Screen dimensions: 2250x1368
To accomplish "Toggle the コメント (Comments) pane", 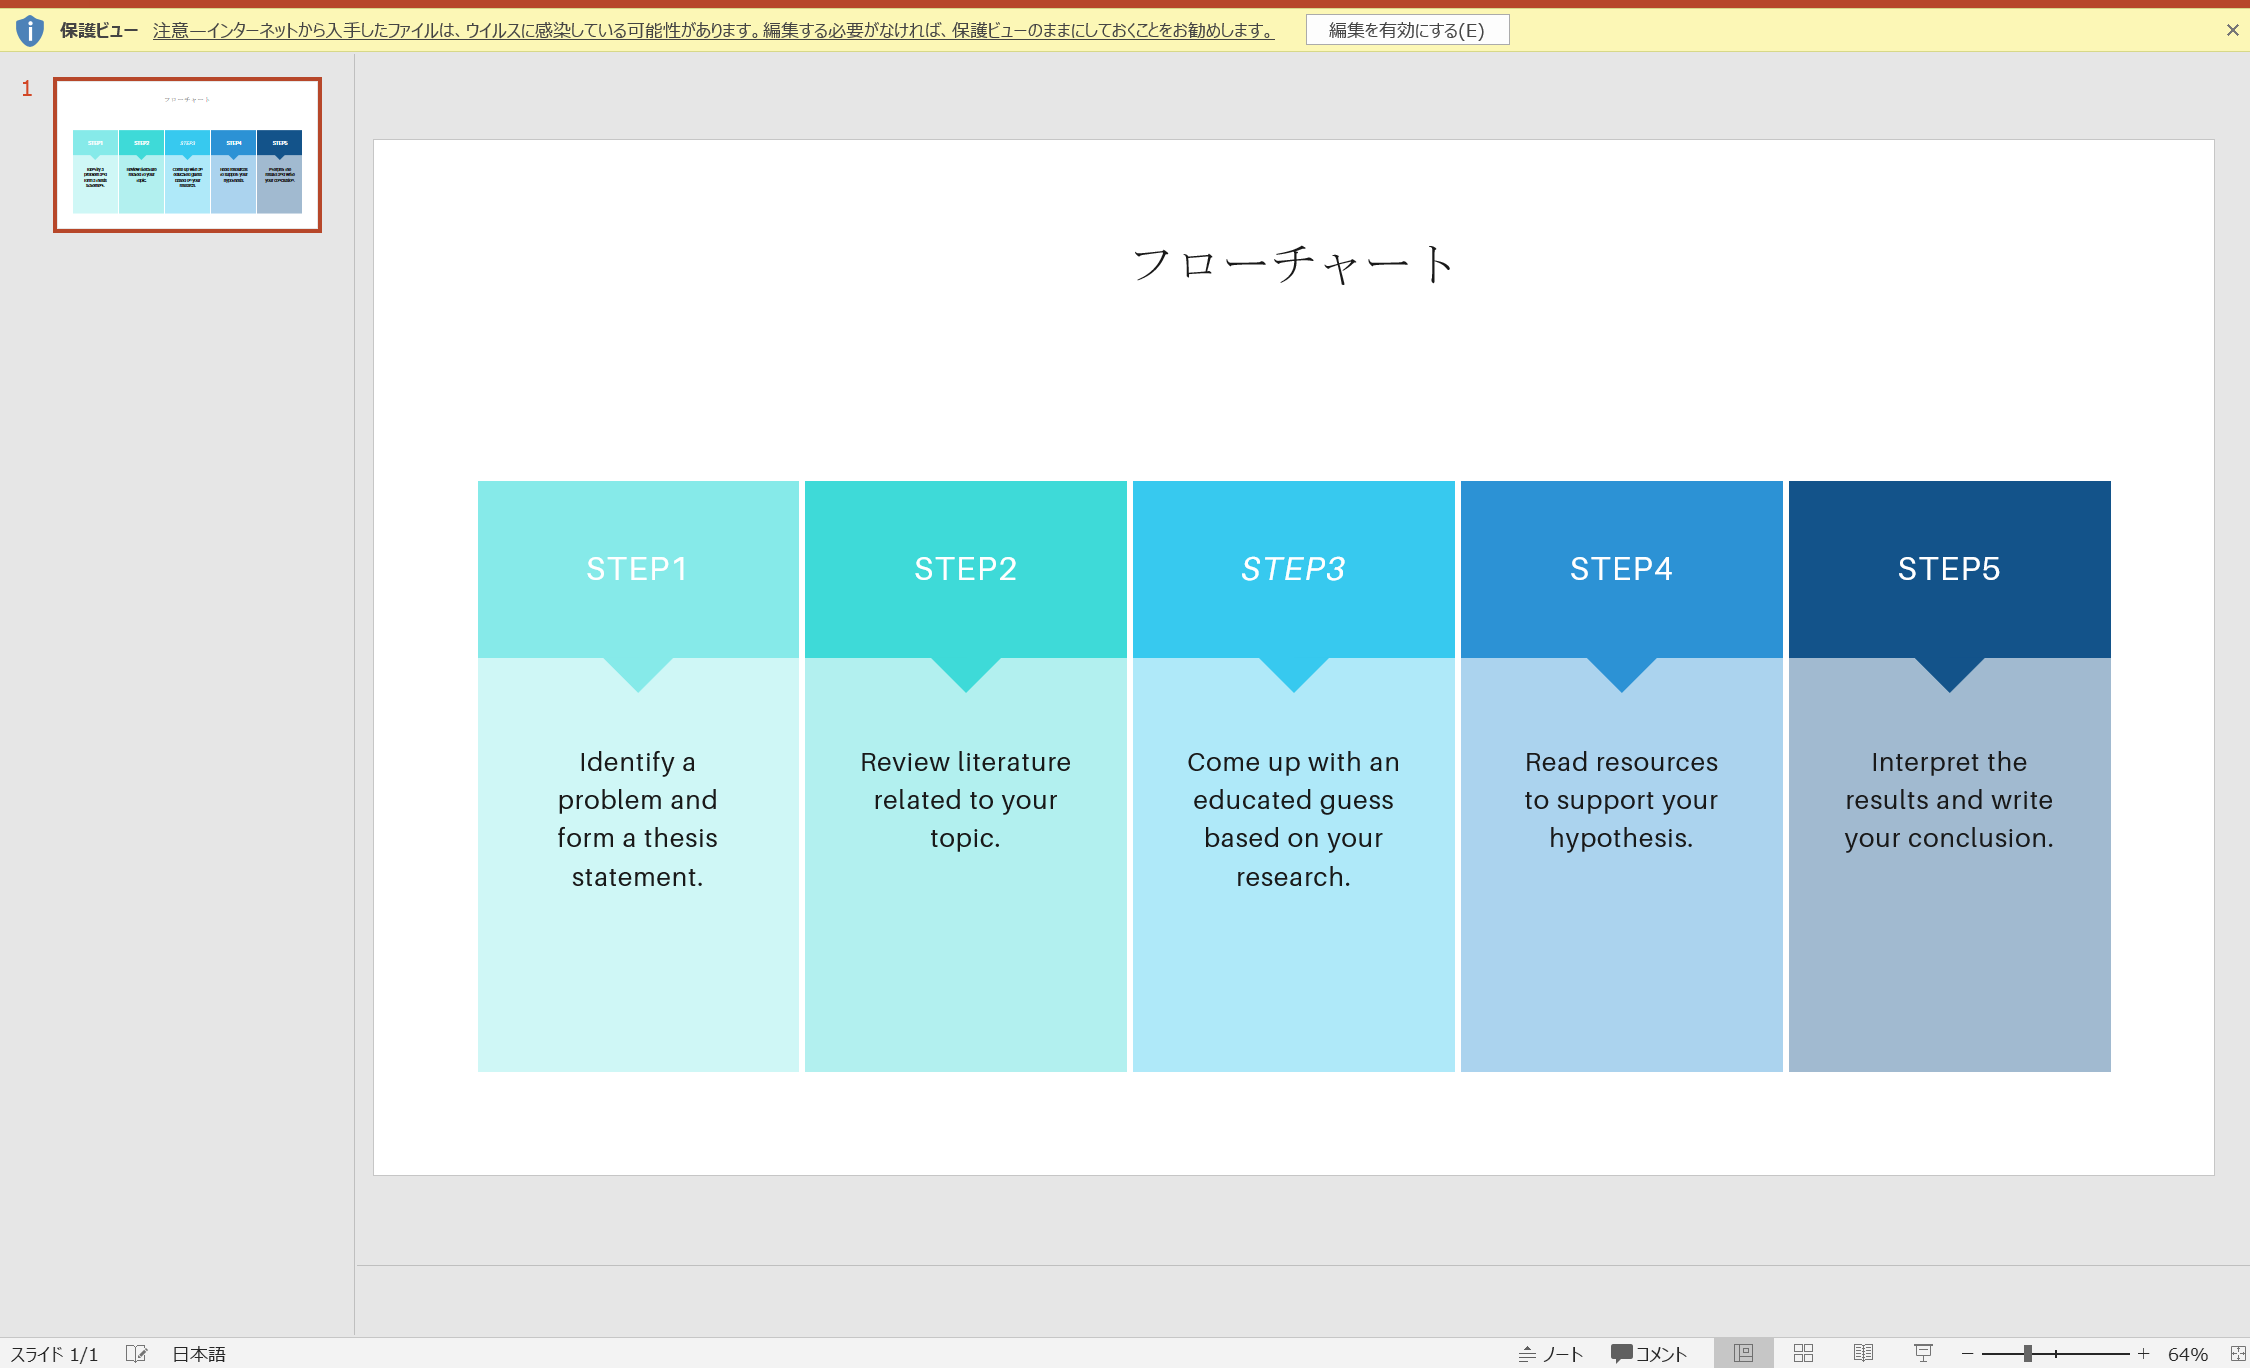I will pyautogui.click(x=1649, y=1353).
